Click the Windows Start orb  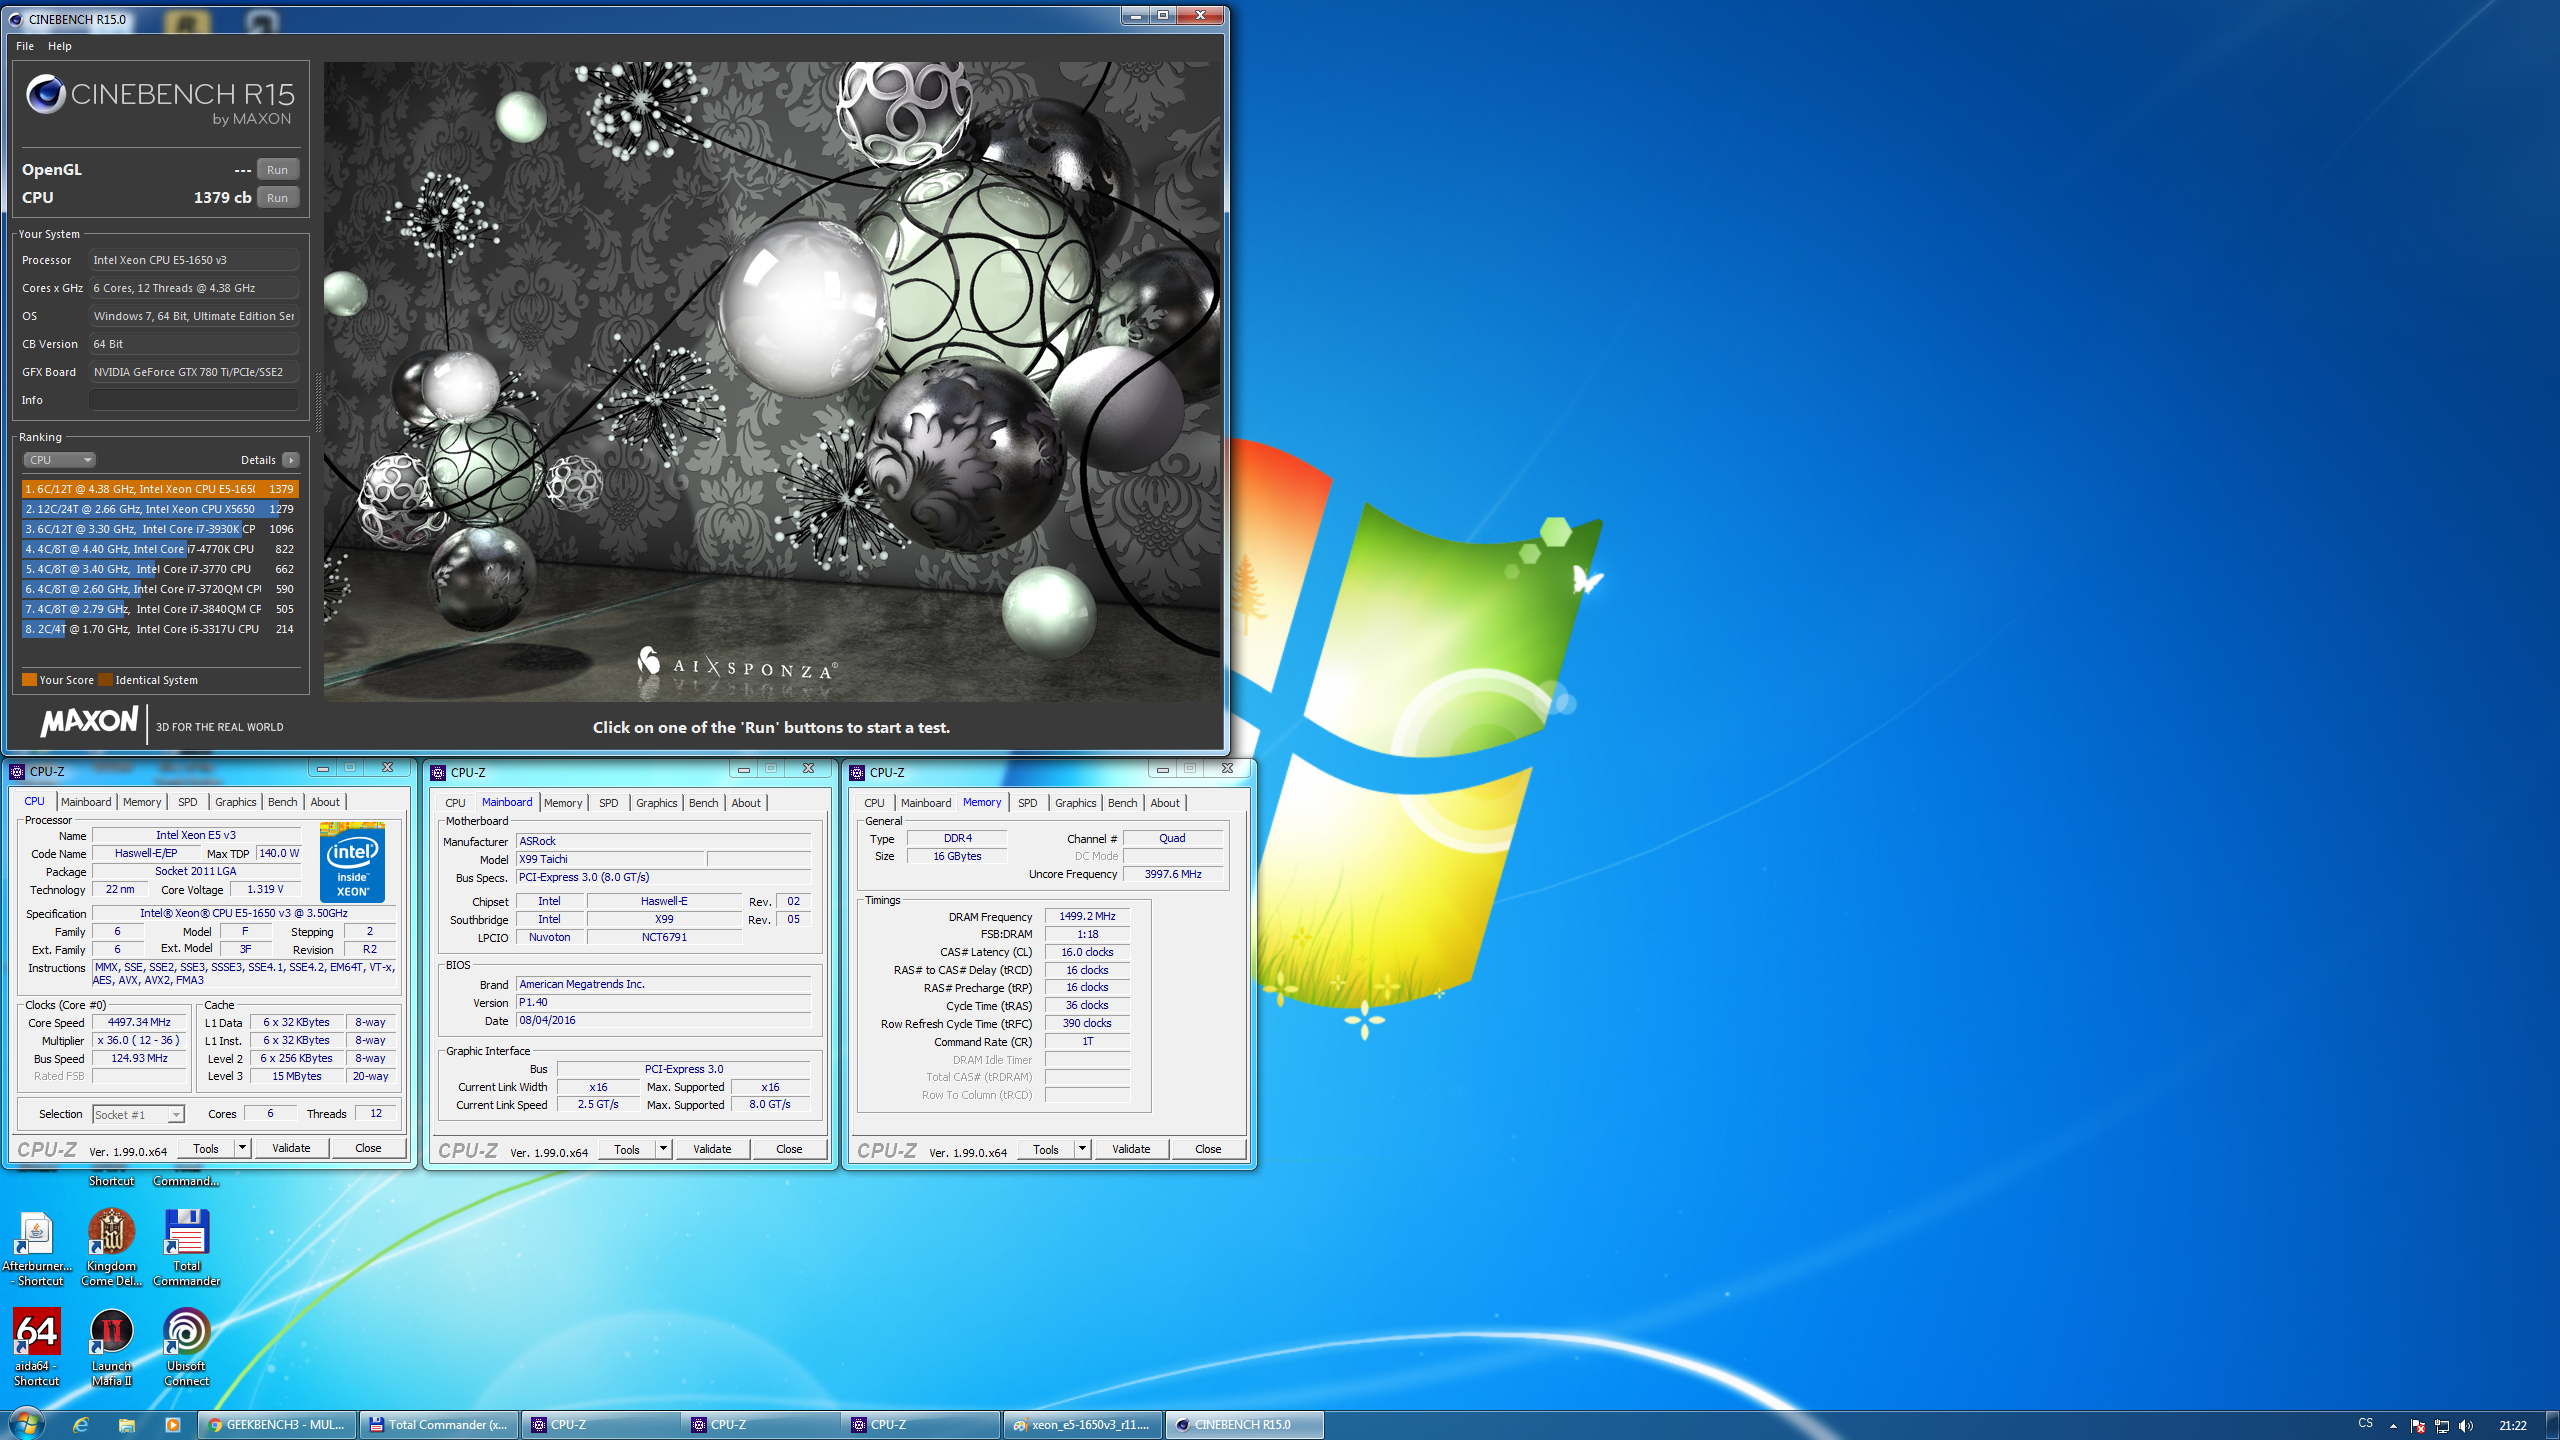(x=26, y=1424)
